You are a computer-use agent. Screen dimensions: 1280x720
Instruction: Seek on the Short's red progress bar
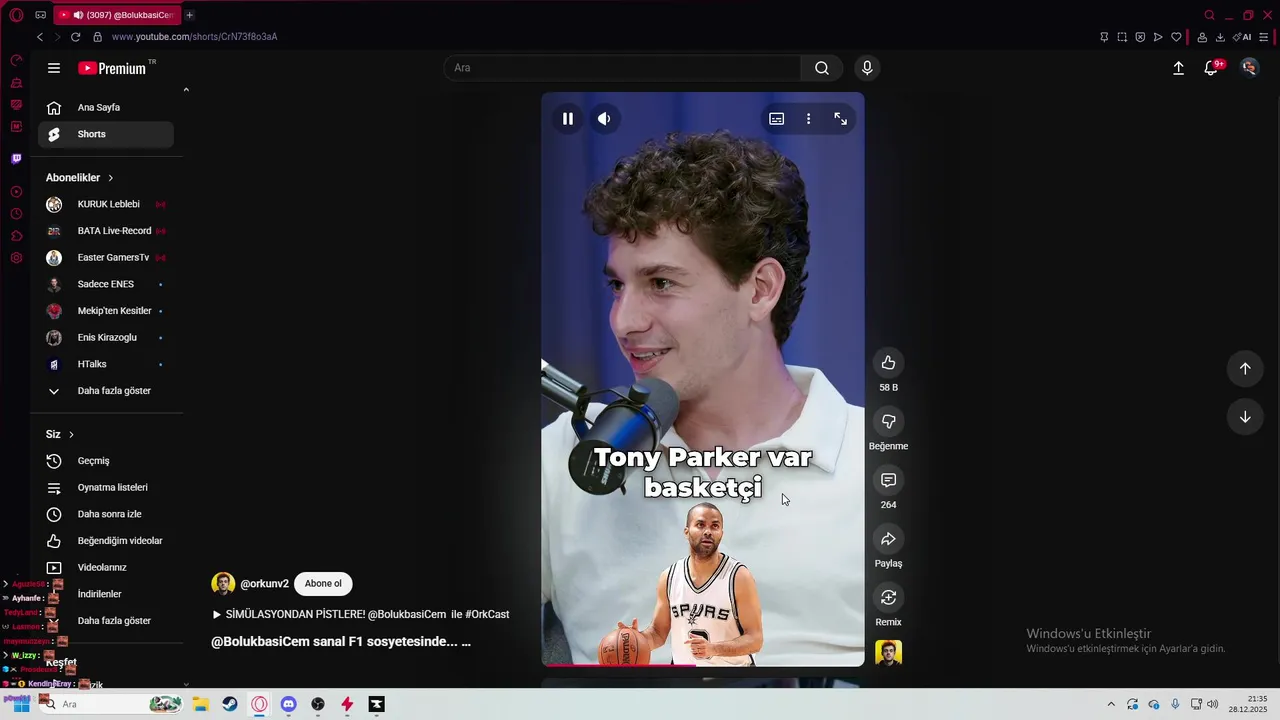click(703, 665)
